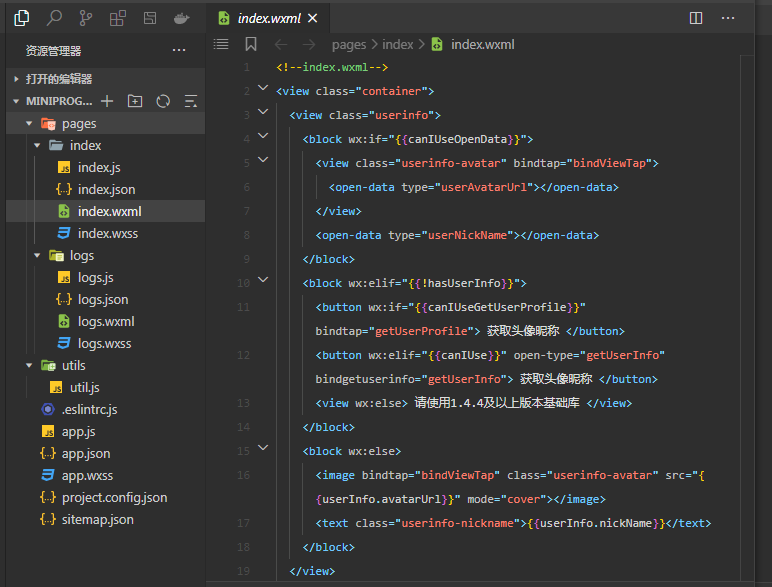
Task: Open util.js file
Action: (105, 388)
